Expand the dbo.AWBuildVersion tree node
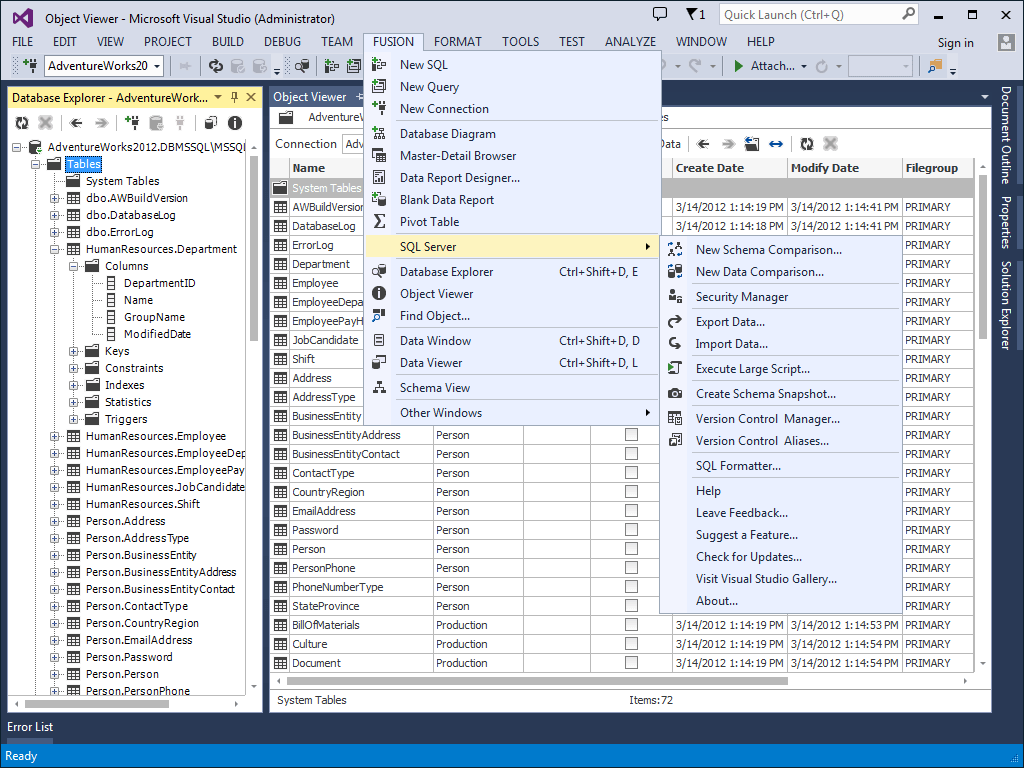Image resolution: width=1024 pixels, height=768 pixels. tap(55, 198)
